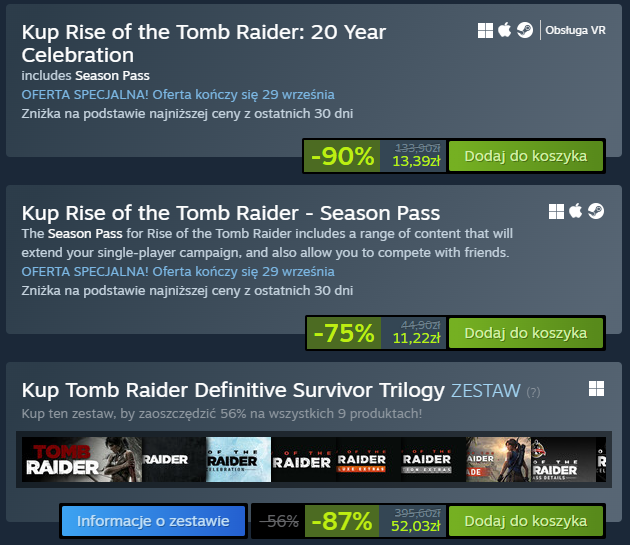This screenshot has width=630, height=545.
Task: Click the Steam icon on Season Pass
Action: click(x=595, y=211)
